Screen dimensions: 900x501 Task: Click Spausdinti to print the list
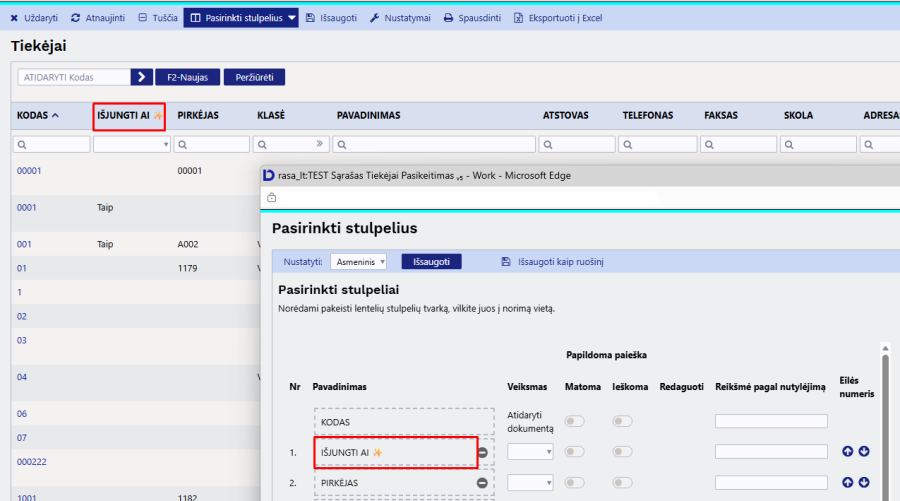pos(472,18)
